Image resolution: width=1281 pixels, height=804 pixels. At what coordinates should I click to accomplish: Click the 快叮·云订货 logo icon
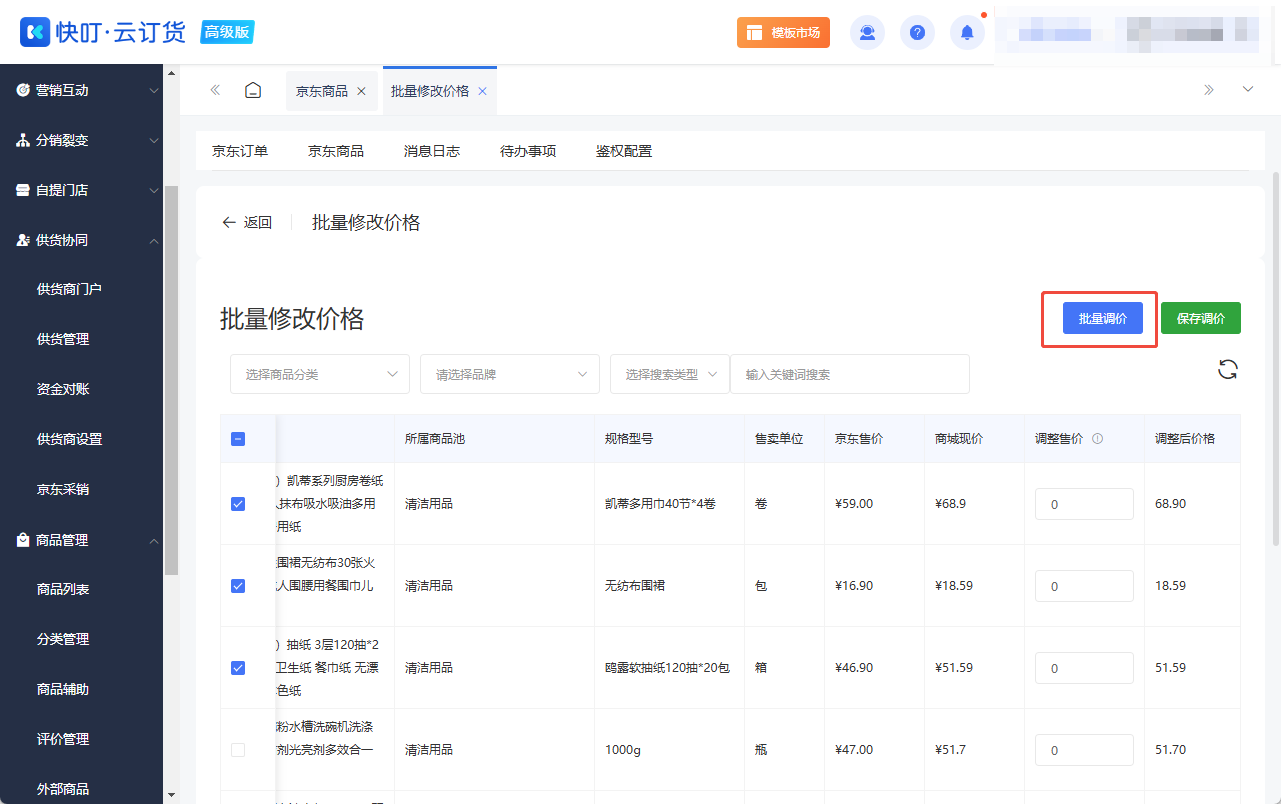click(35, 32)
